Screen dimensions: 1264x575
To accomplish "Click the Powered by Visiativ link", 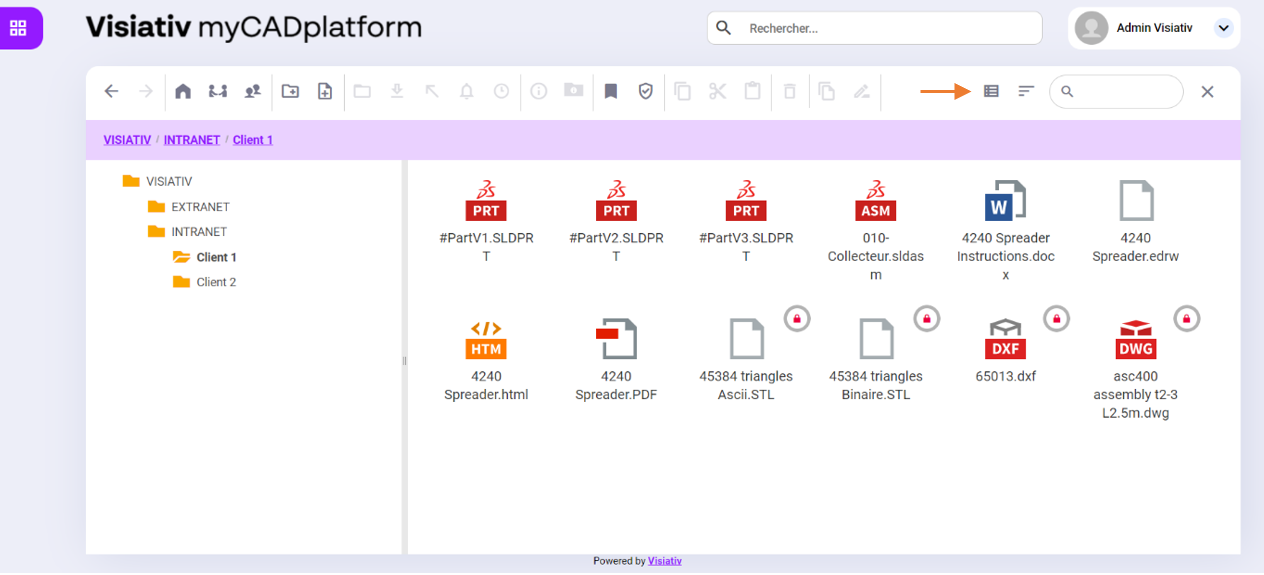I will pos(664,561).
